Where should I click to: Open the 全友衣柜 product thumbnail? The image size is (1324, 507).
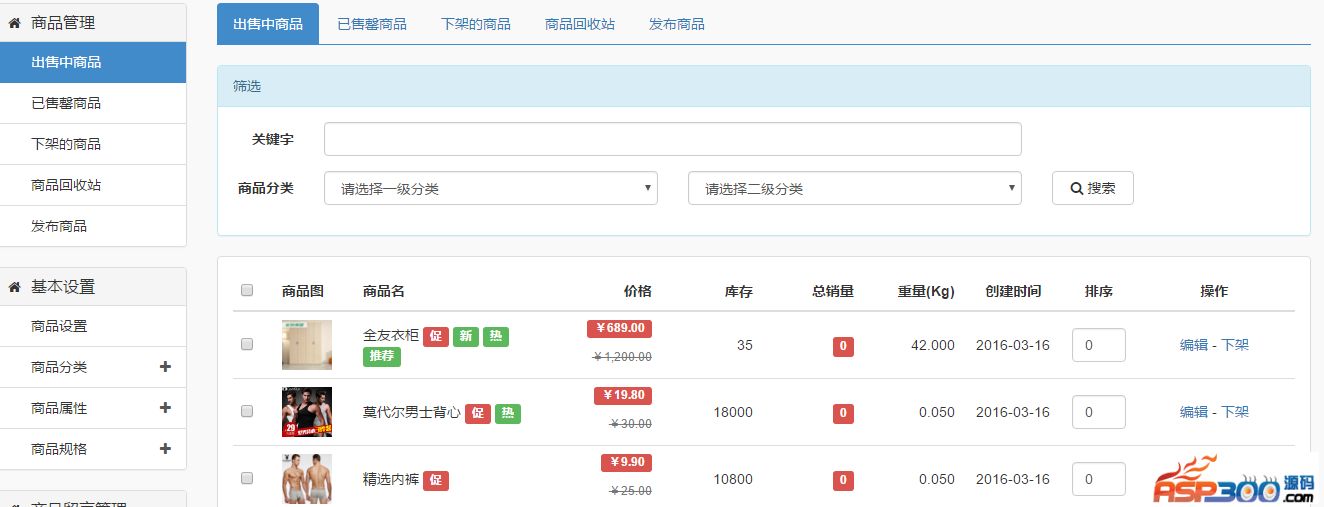(307, 345)
